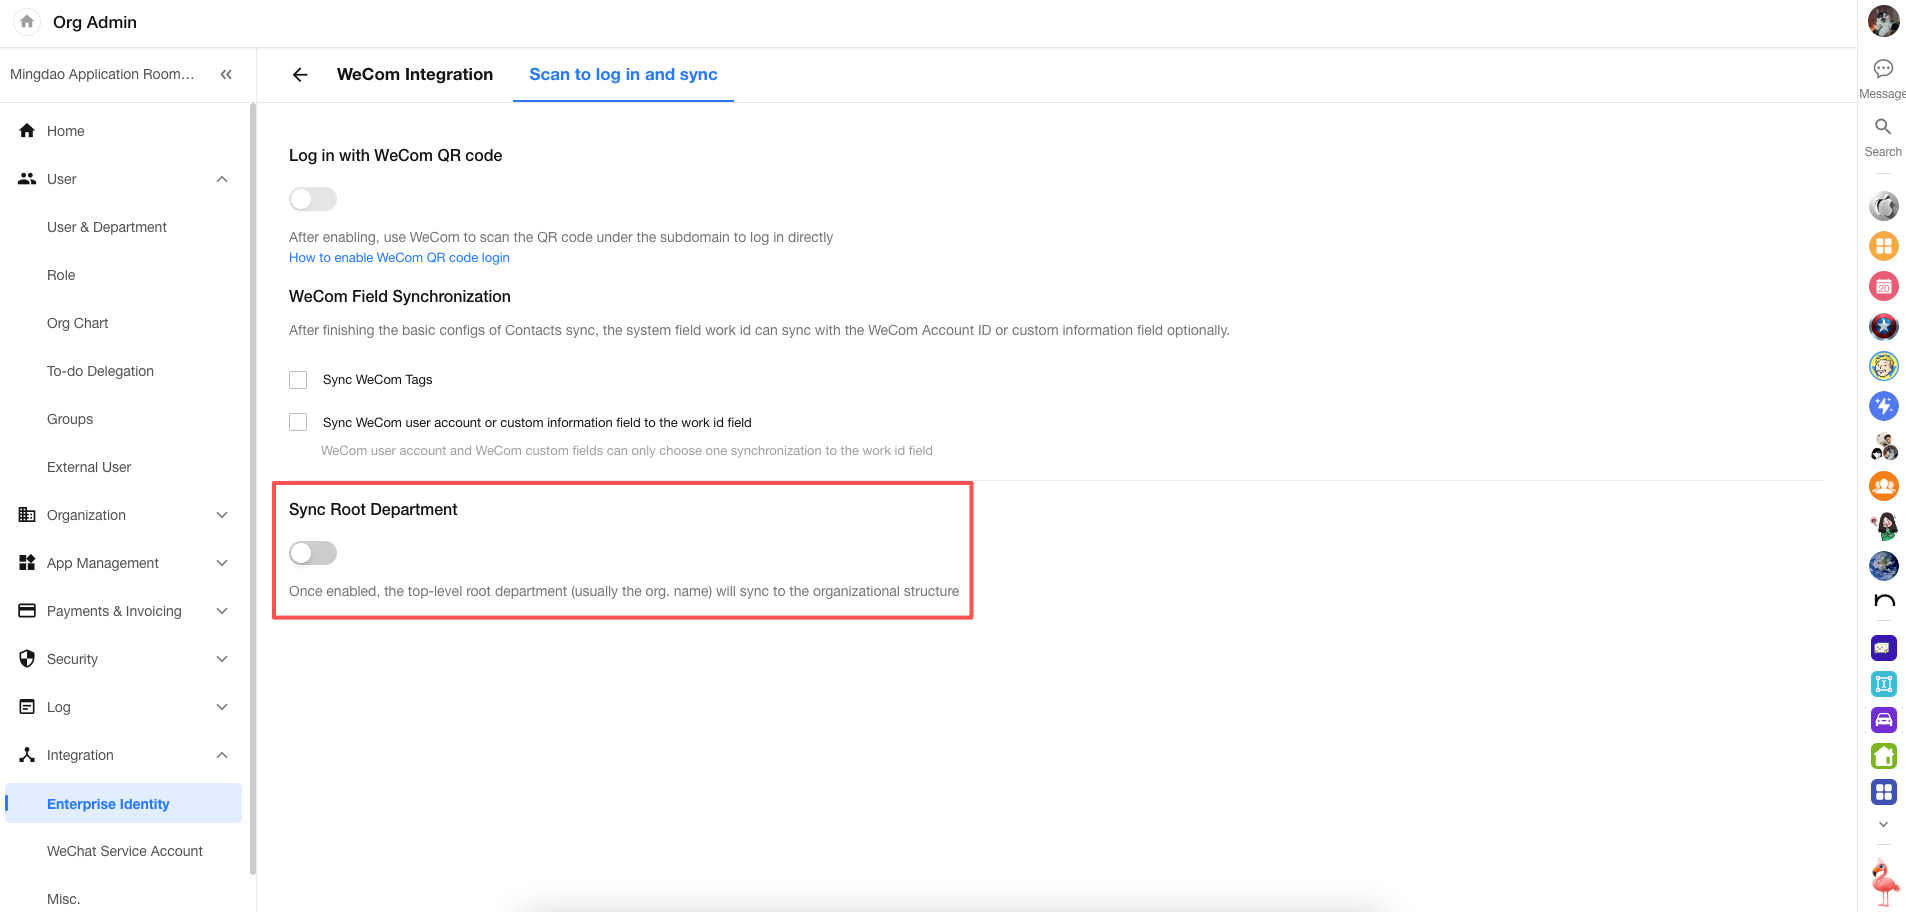1906x912 pixels.
Task: Open the orange grid app icon
Action: (x=1883, y=246)
